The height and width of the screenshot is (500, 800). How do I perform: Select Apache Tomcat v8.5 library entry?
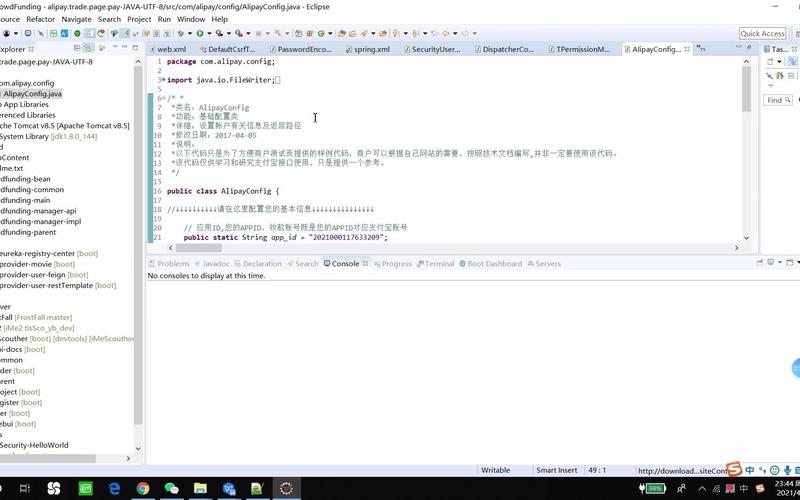[65, 126]
